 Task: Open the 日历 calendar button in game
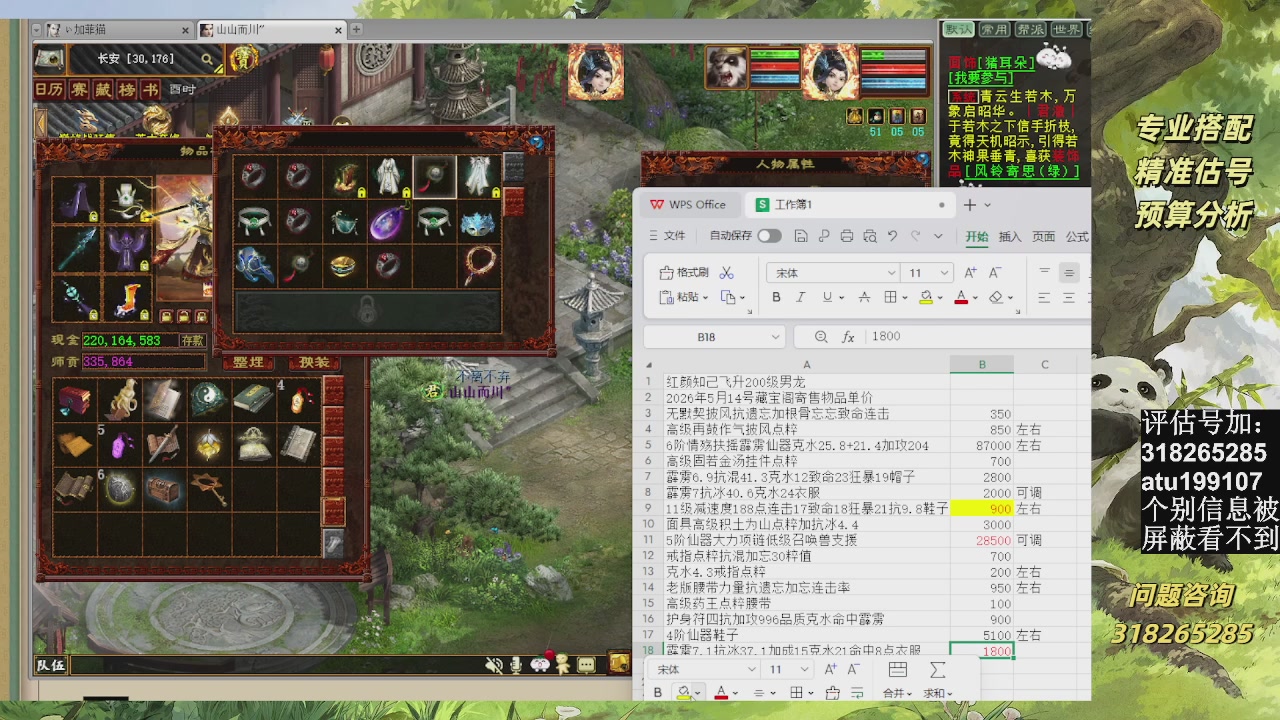click(x=49, y=90)
